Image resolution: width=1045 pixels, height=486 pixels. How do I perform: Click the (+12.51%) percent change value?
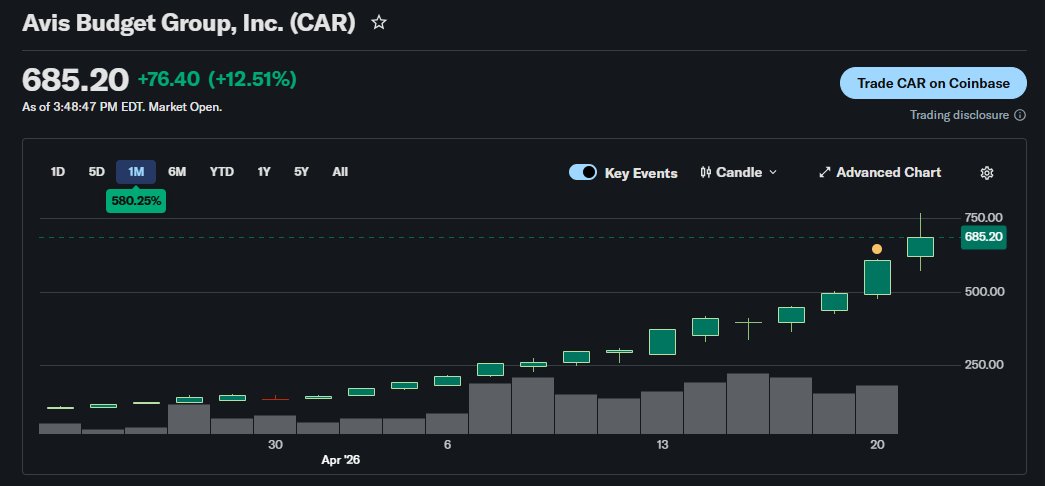coord(253,79)
